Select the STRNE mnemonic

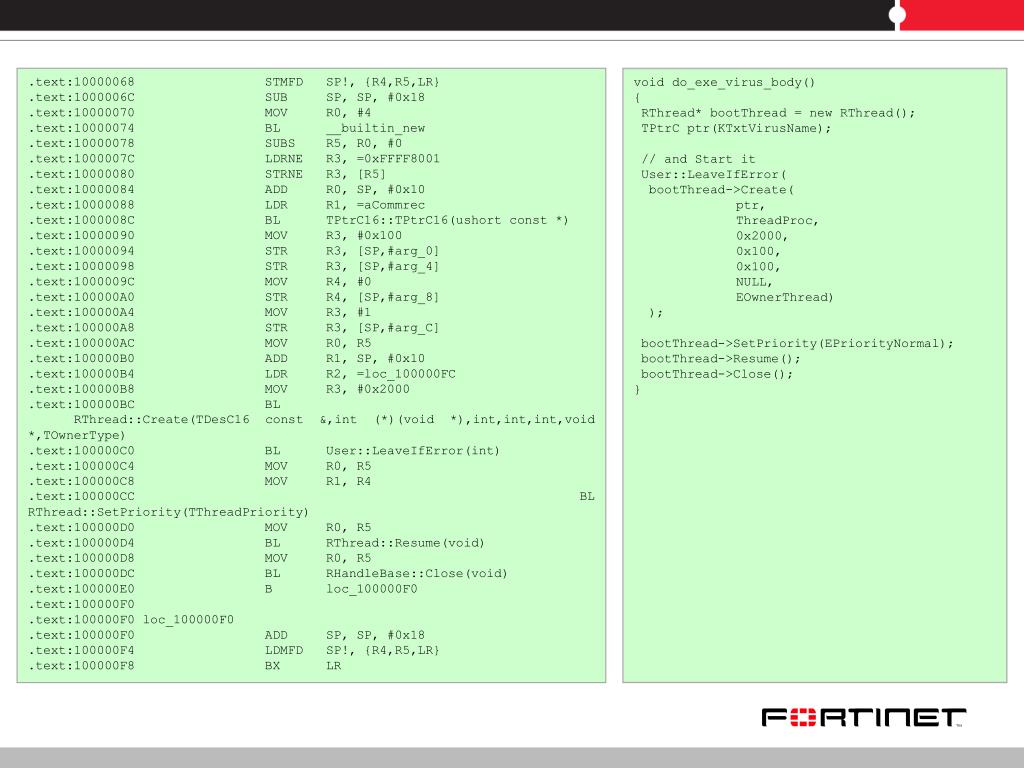pyautogui.click(x=284, y=174)
